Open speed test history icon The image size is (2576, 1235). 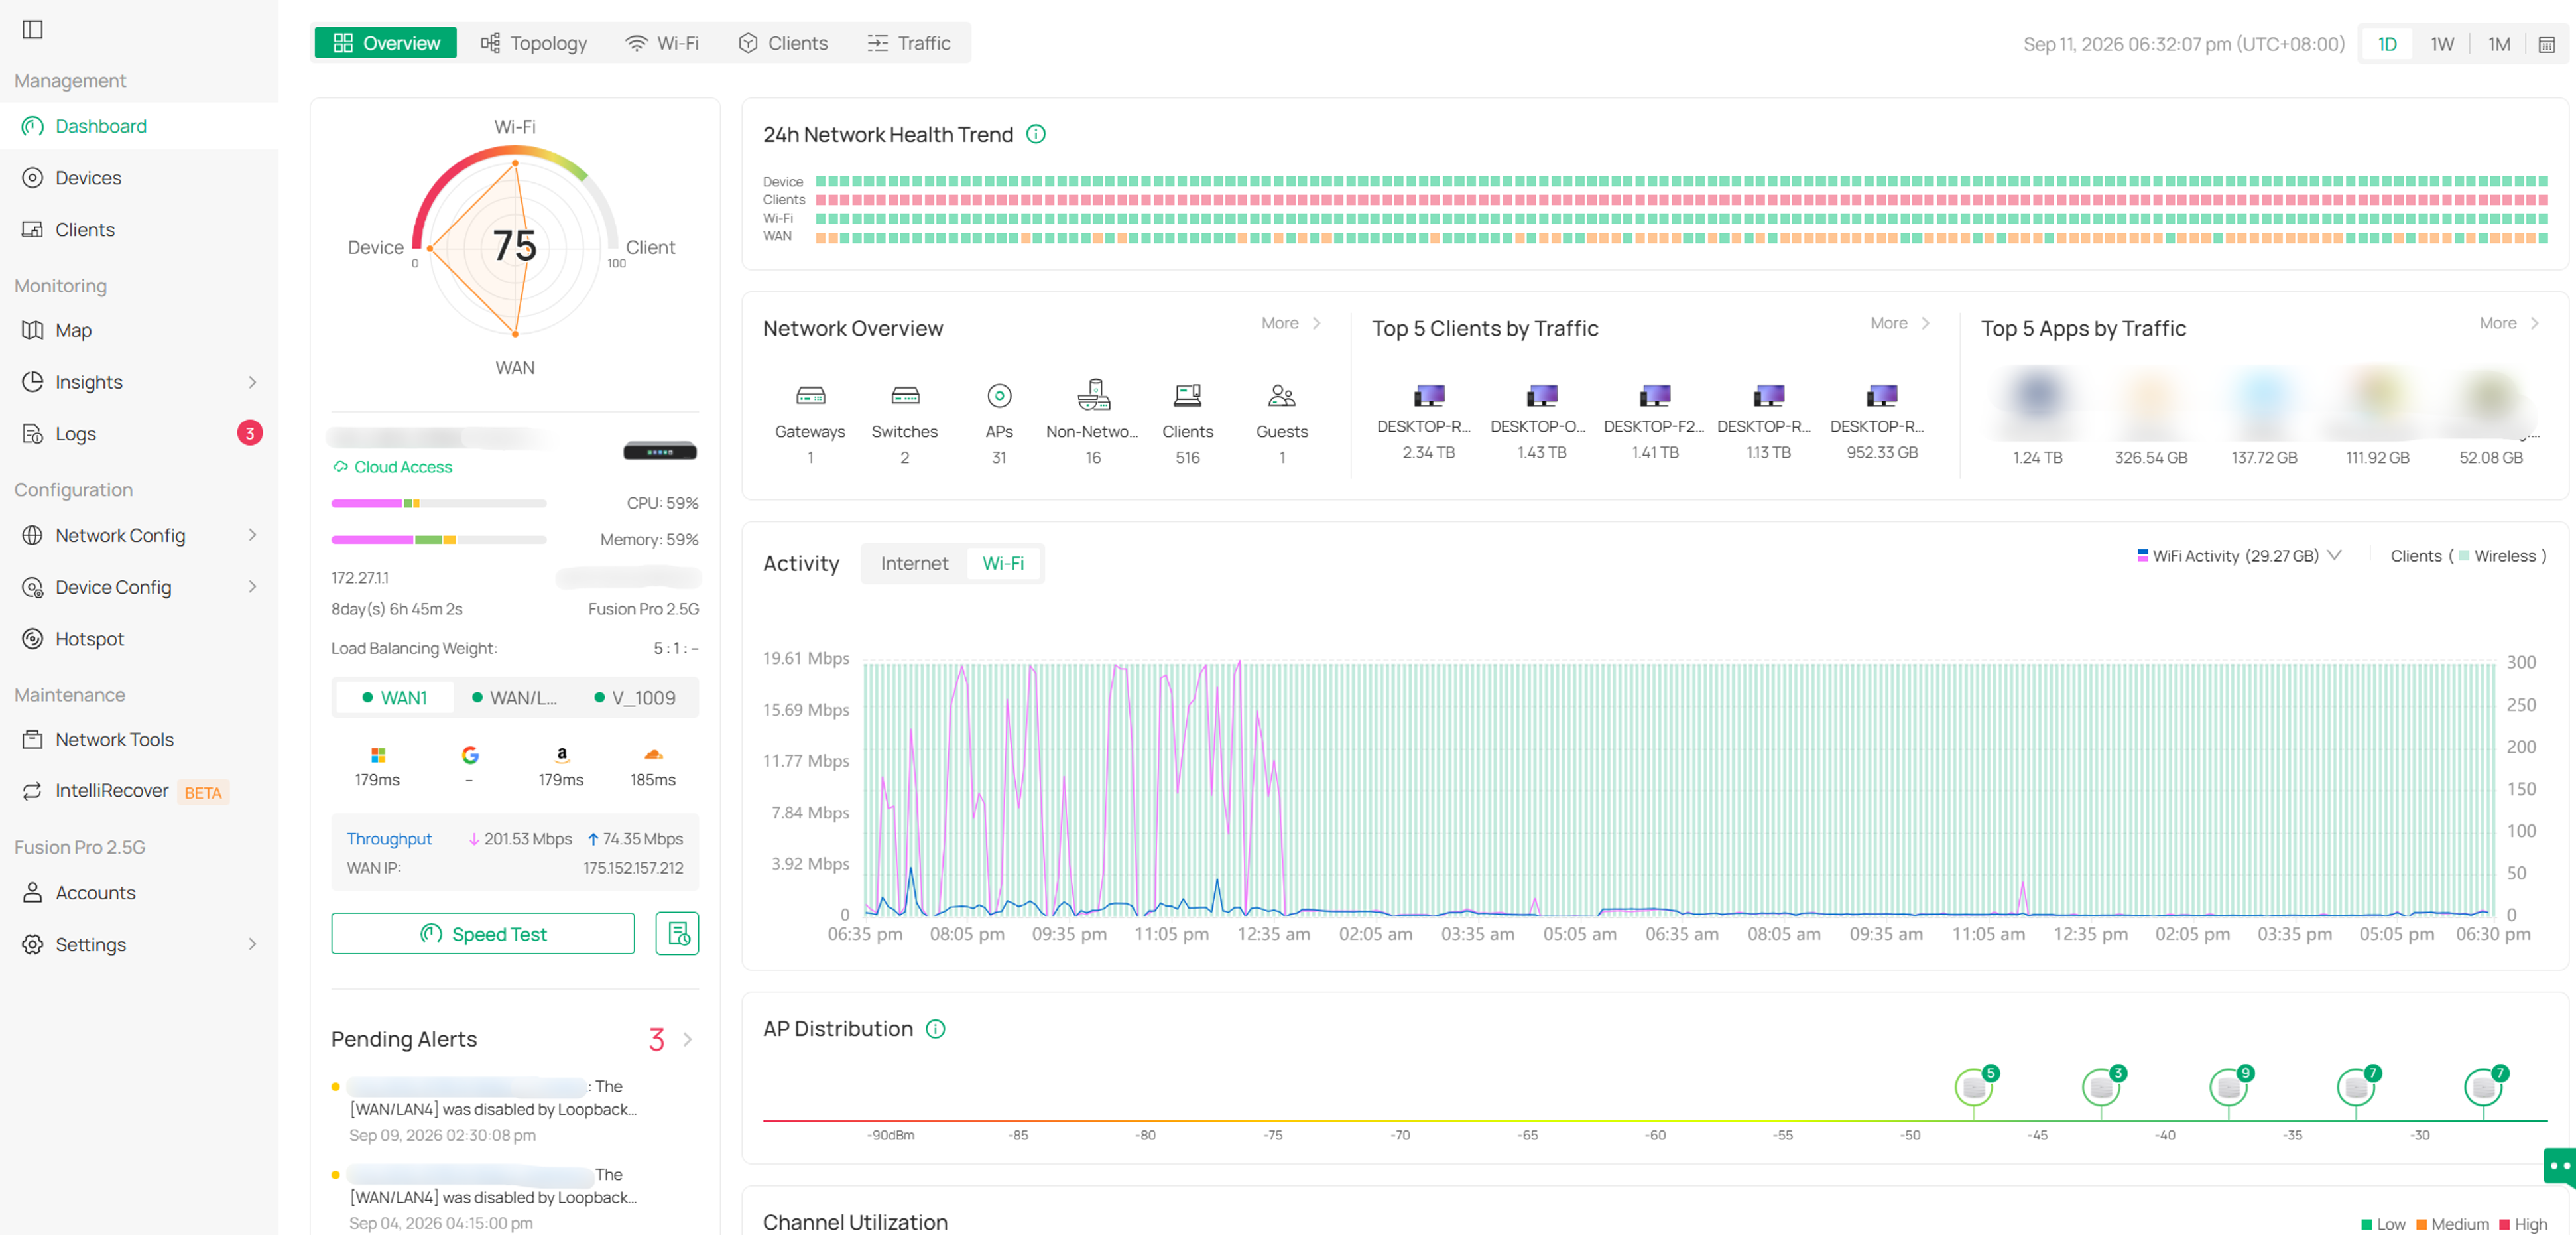677,934
